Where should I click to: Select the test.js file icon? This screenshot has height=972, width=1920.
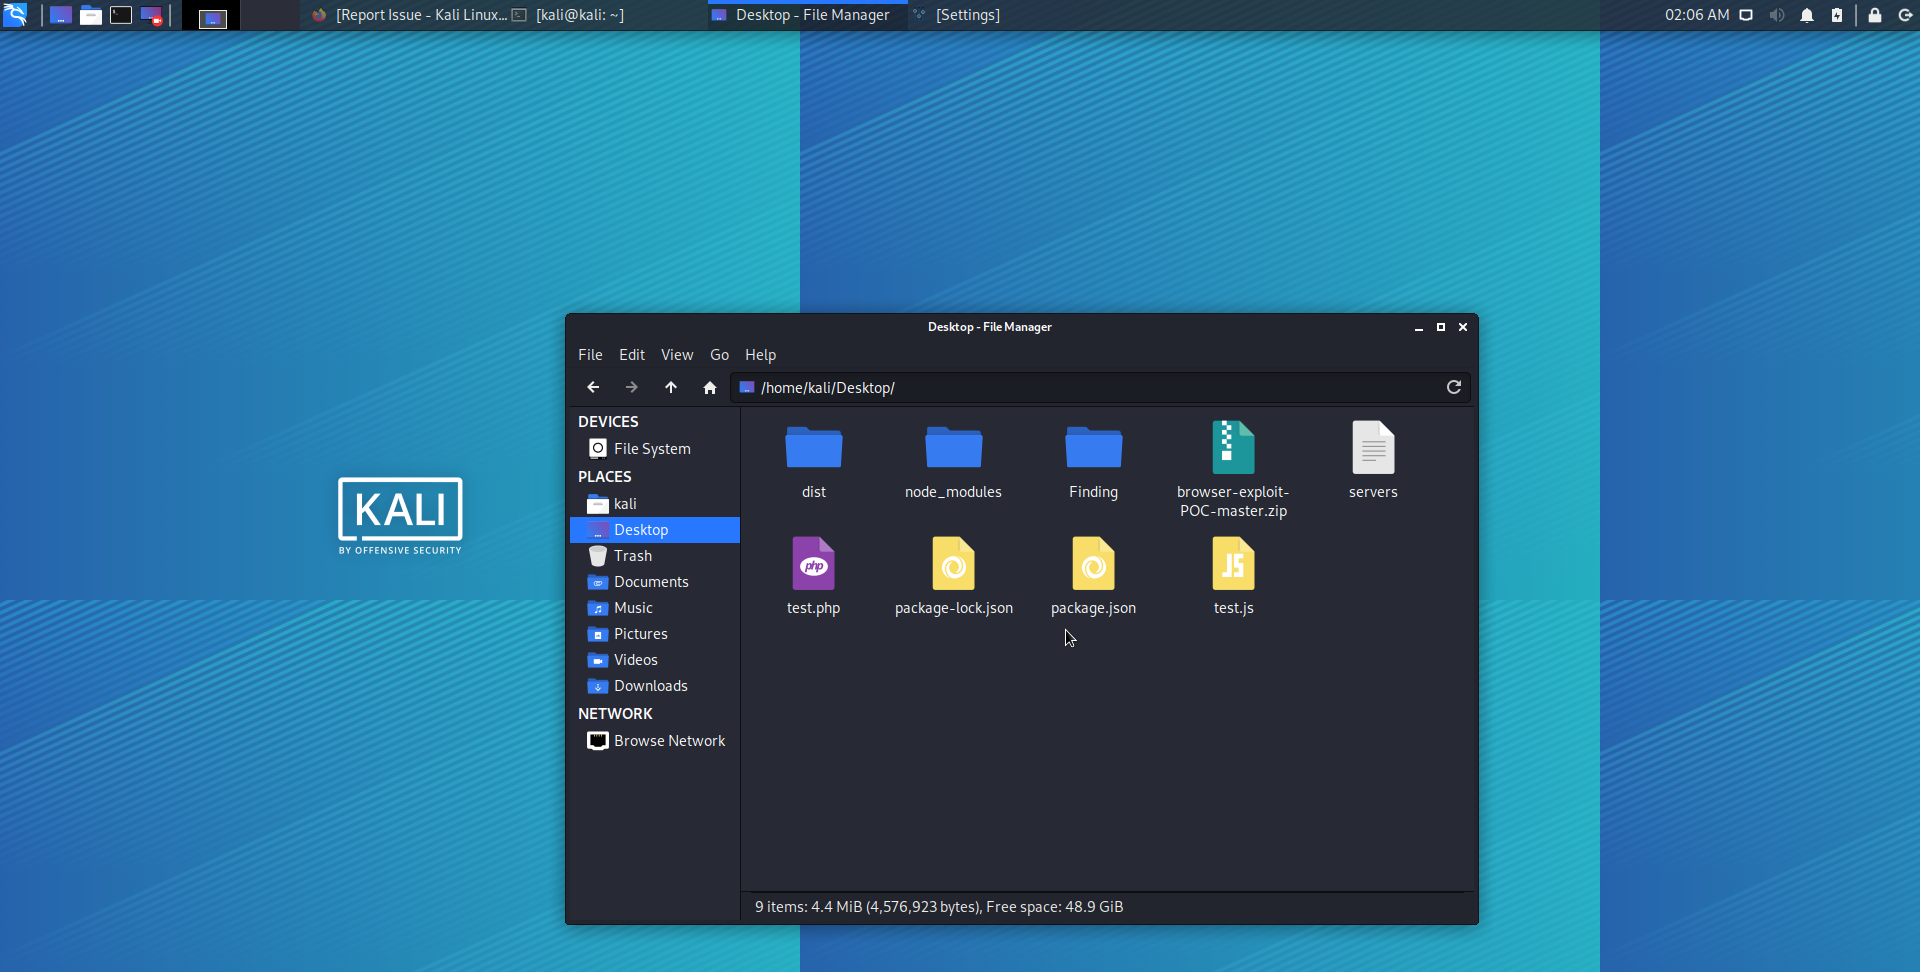(x=1233, y=564)
